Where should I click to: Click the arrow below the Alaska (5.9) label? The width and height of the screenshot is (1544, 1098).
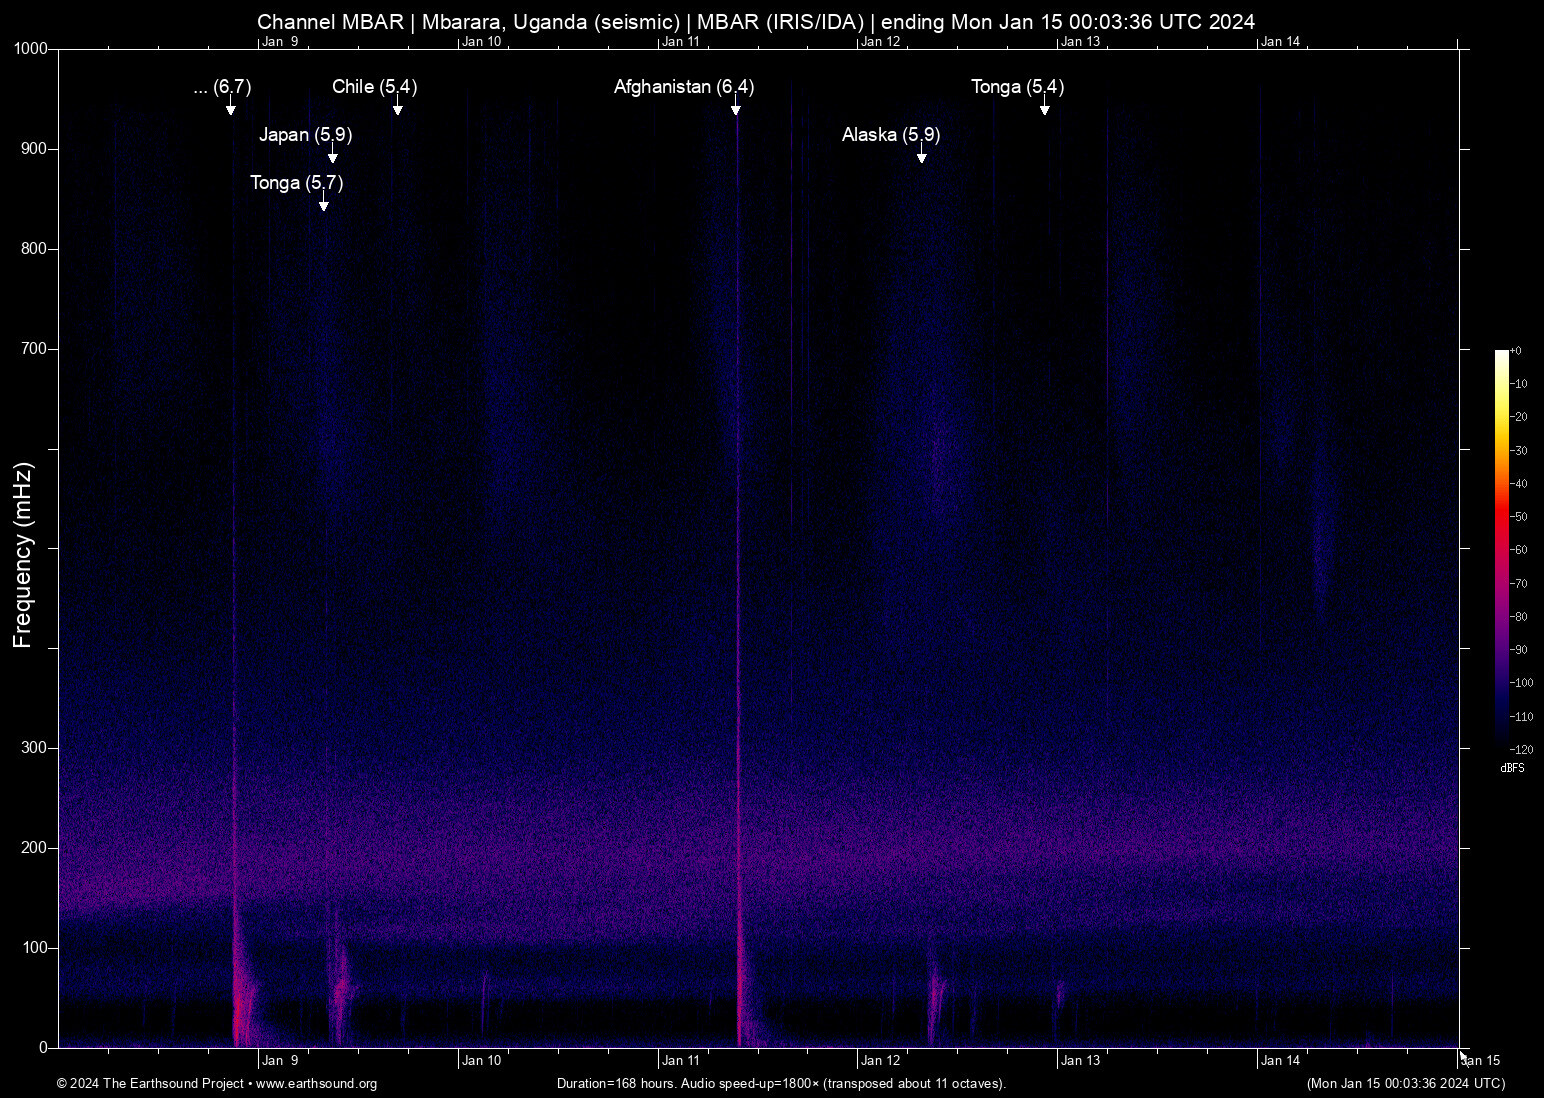click(x=921, y=155)
